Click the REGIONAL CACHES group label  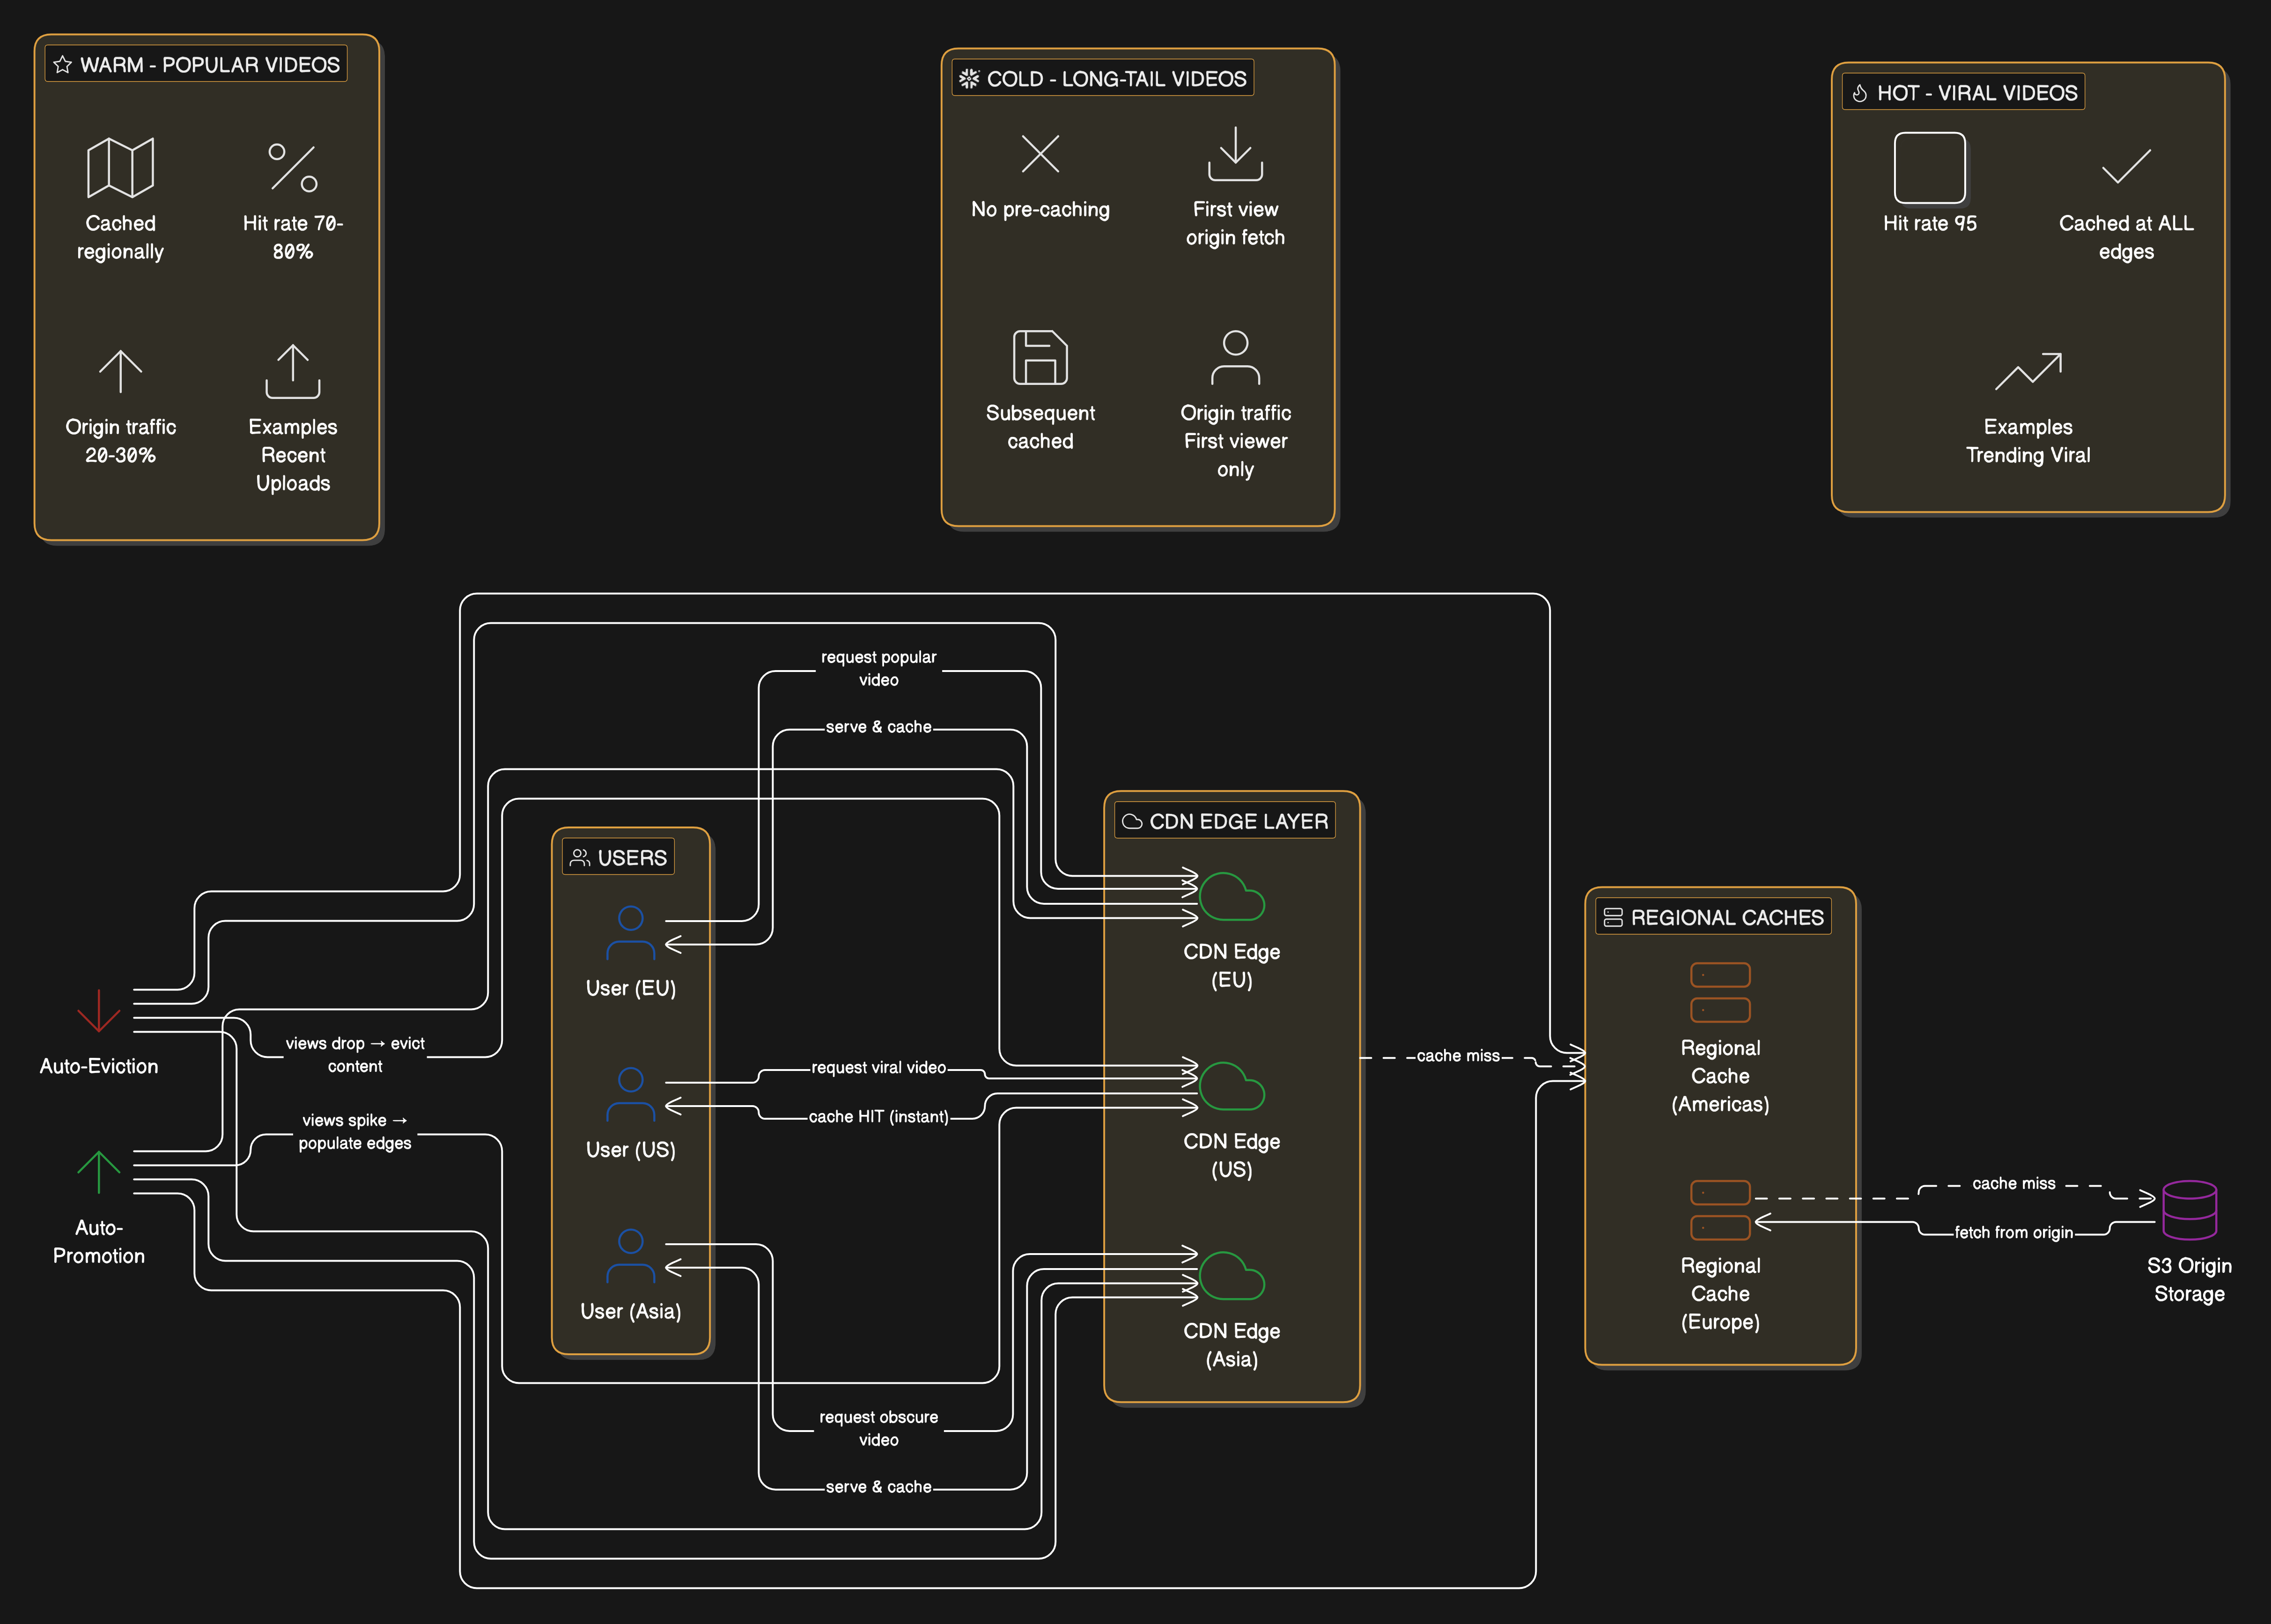click(1713, 917)
